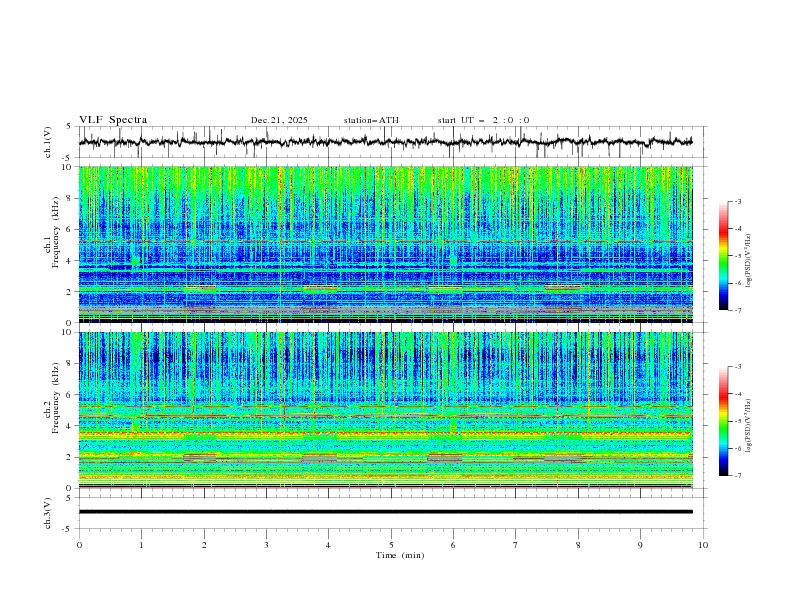Click the ch.1 PSD color scale bar
Screen dimensions: 792x612
pos(723,255)
